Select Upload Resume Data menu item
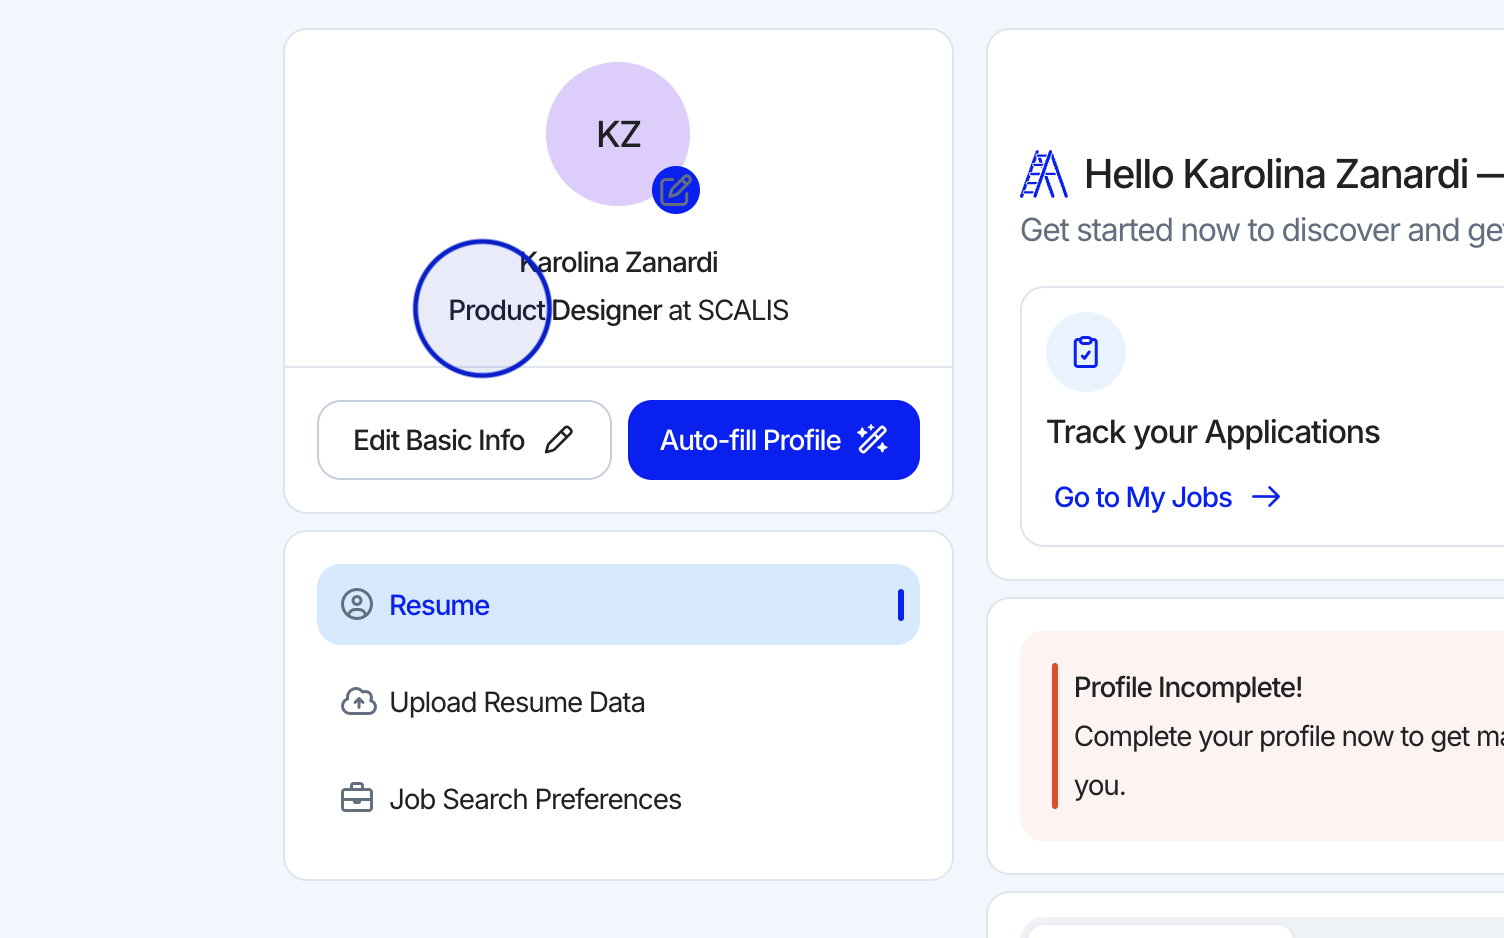Screen dimensions: 1504x938 517,702
